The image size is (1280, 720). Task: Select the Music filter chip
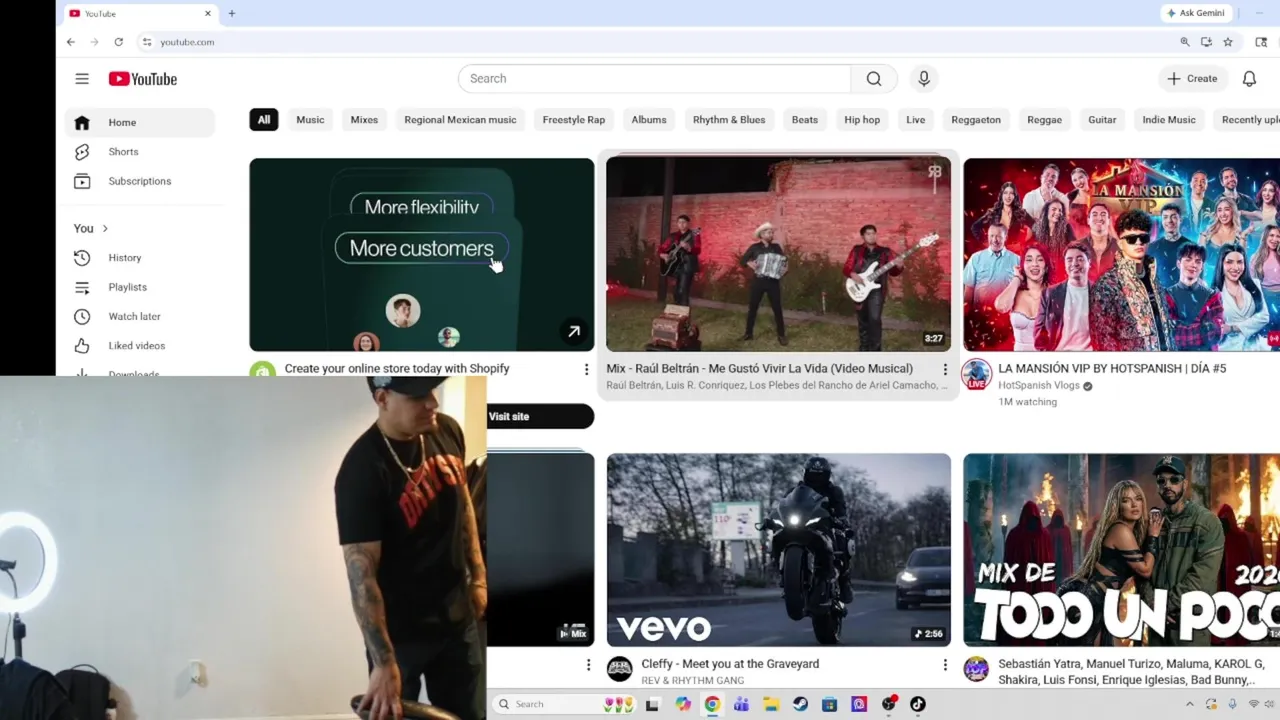310,120
